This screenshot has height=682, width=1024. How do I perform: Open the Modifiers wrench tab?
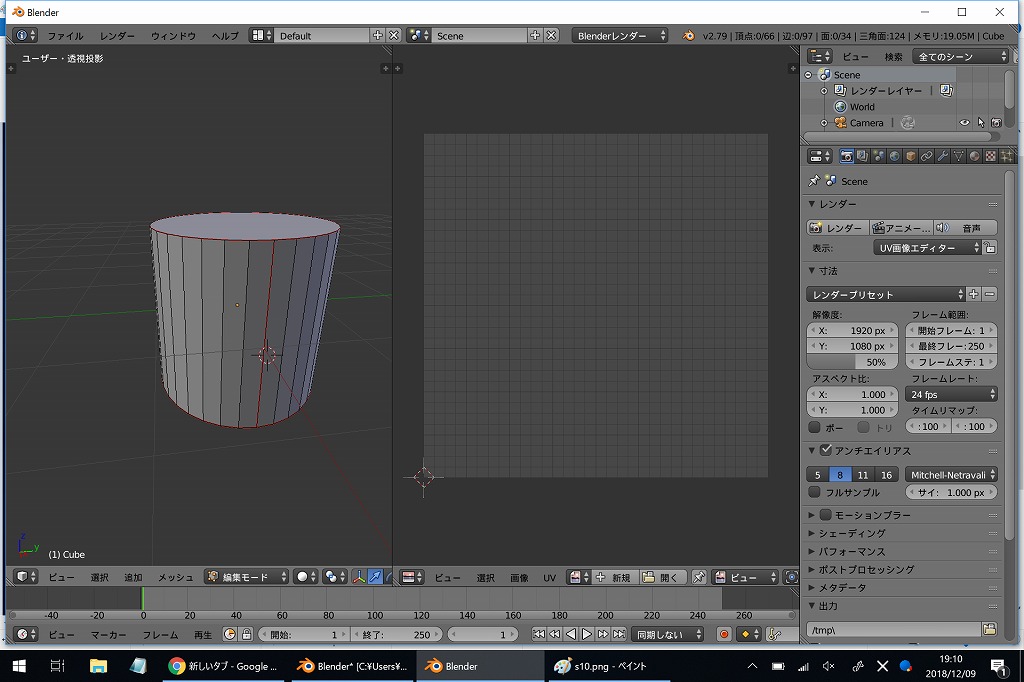(x=942, y=156)
